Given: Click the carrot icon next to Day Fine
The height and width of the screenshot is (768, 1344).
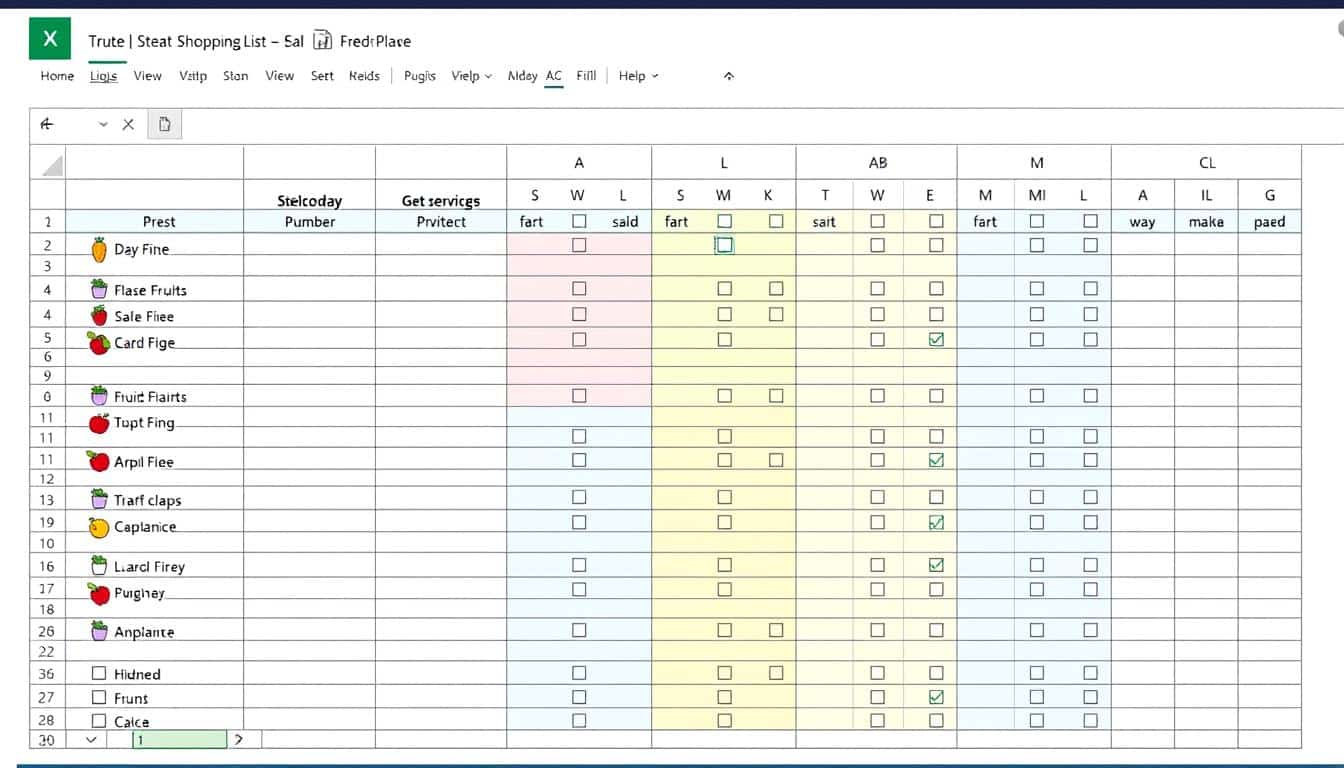Looking at the screenshot, I should coord(99,249).
